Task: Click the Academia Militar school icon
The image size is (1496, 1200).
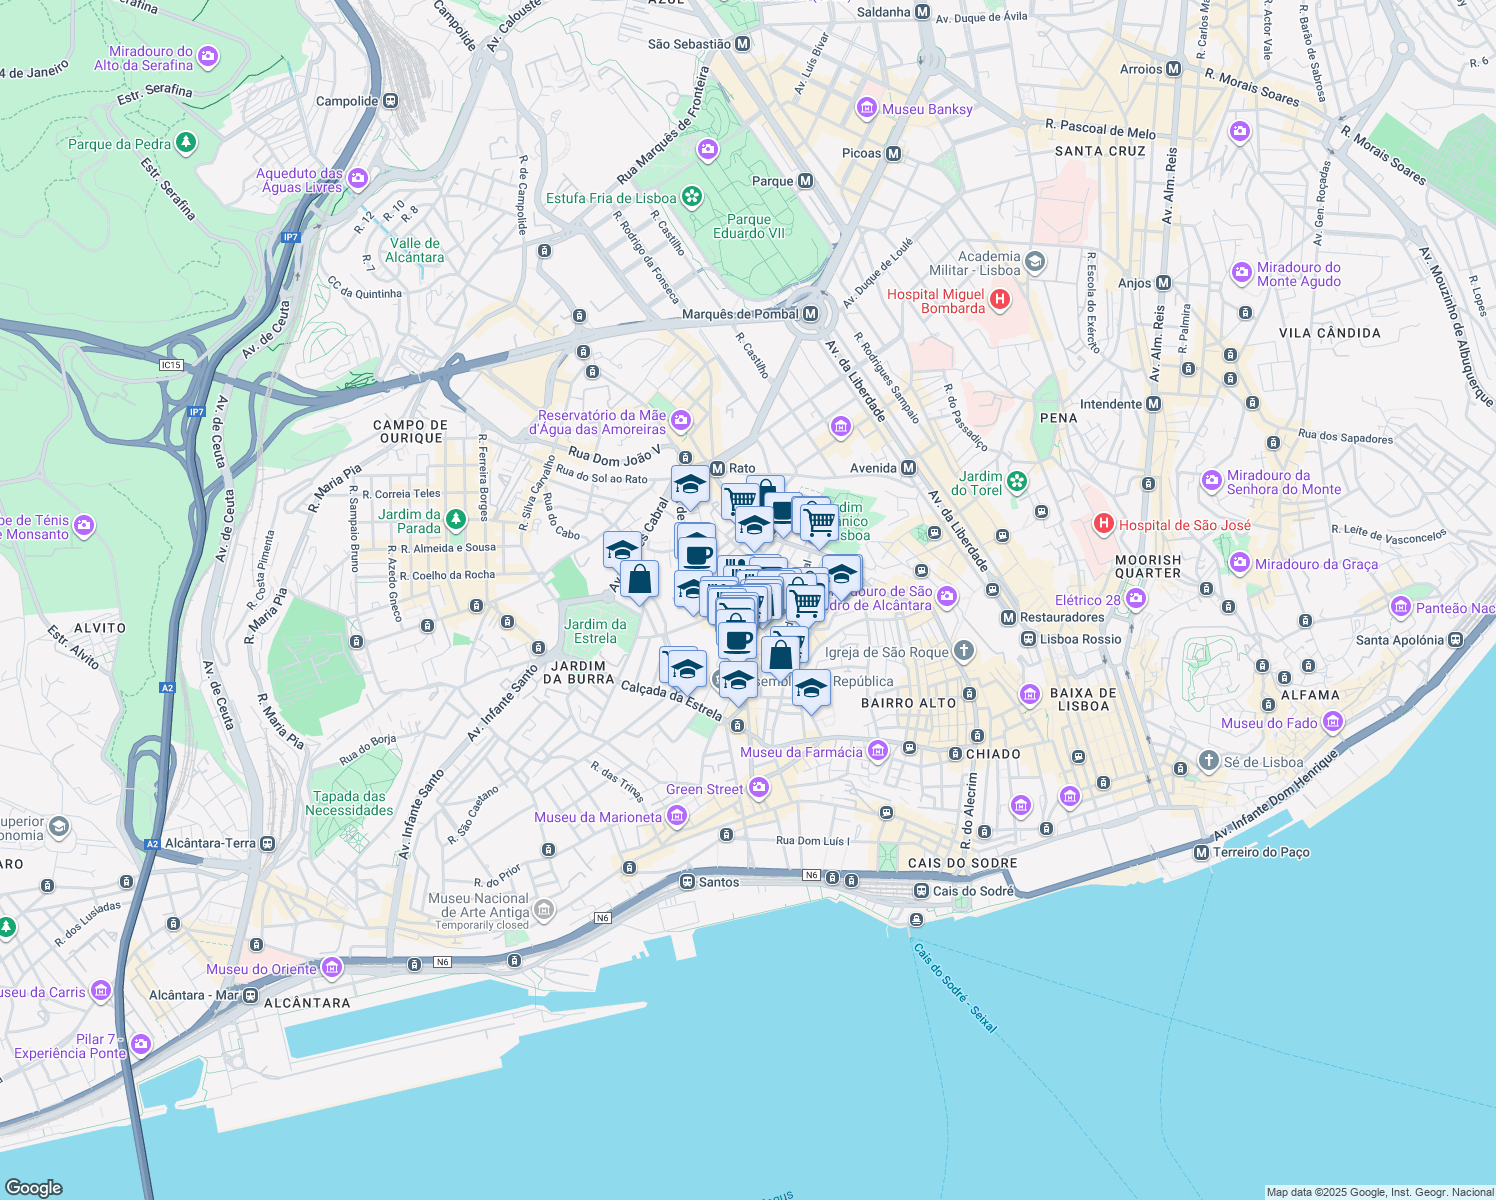Action: (1035, 262)
